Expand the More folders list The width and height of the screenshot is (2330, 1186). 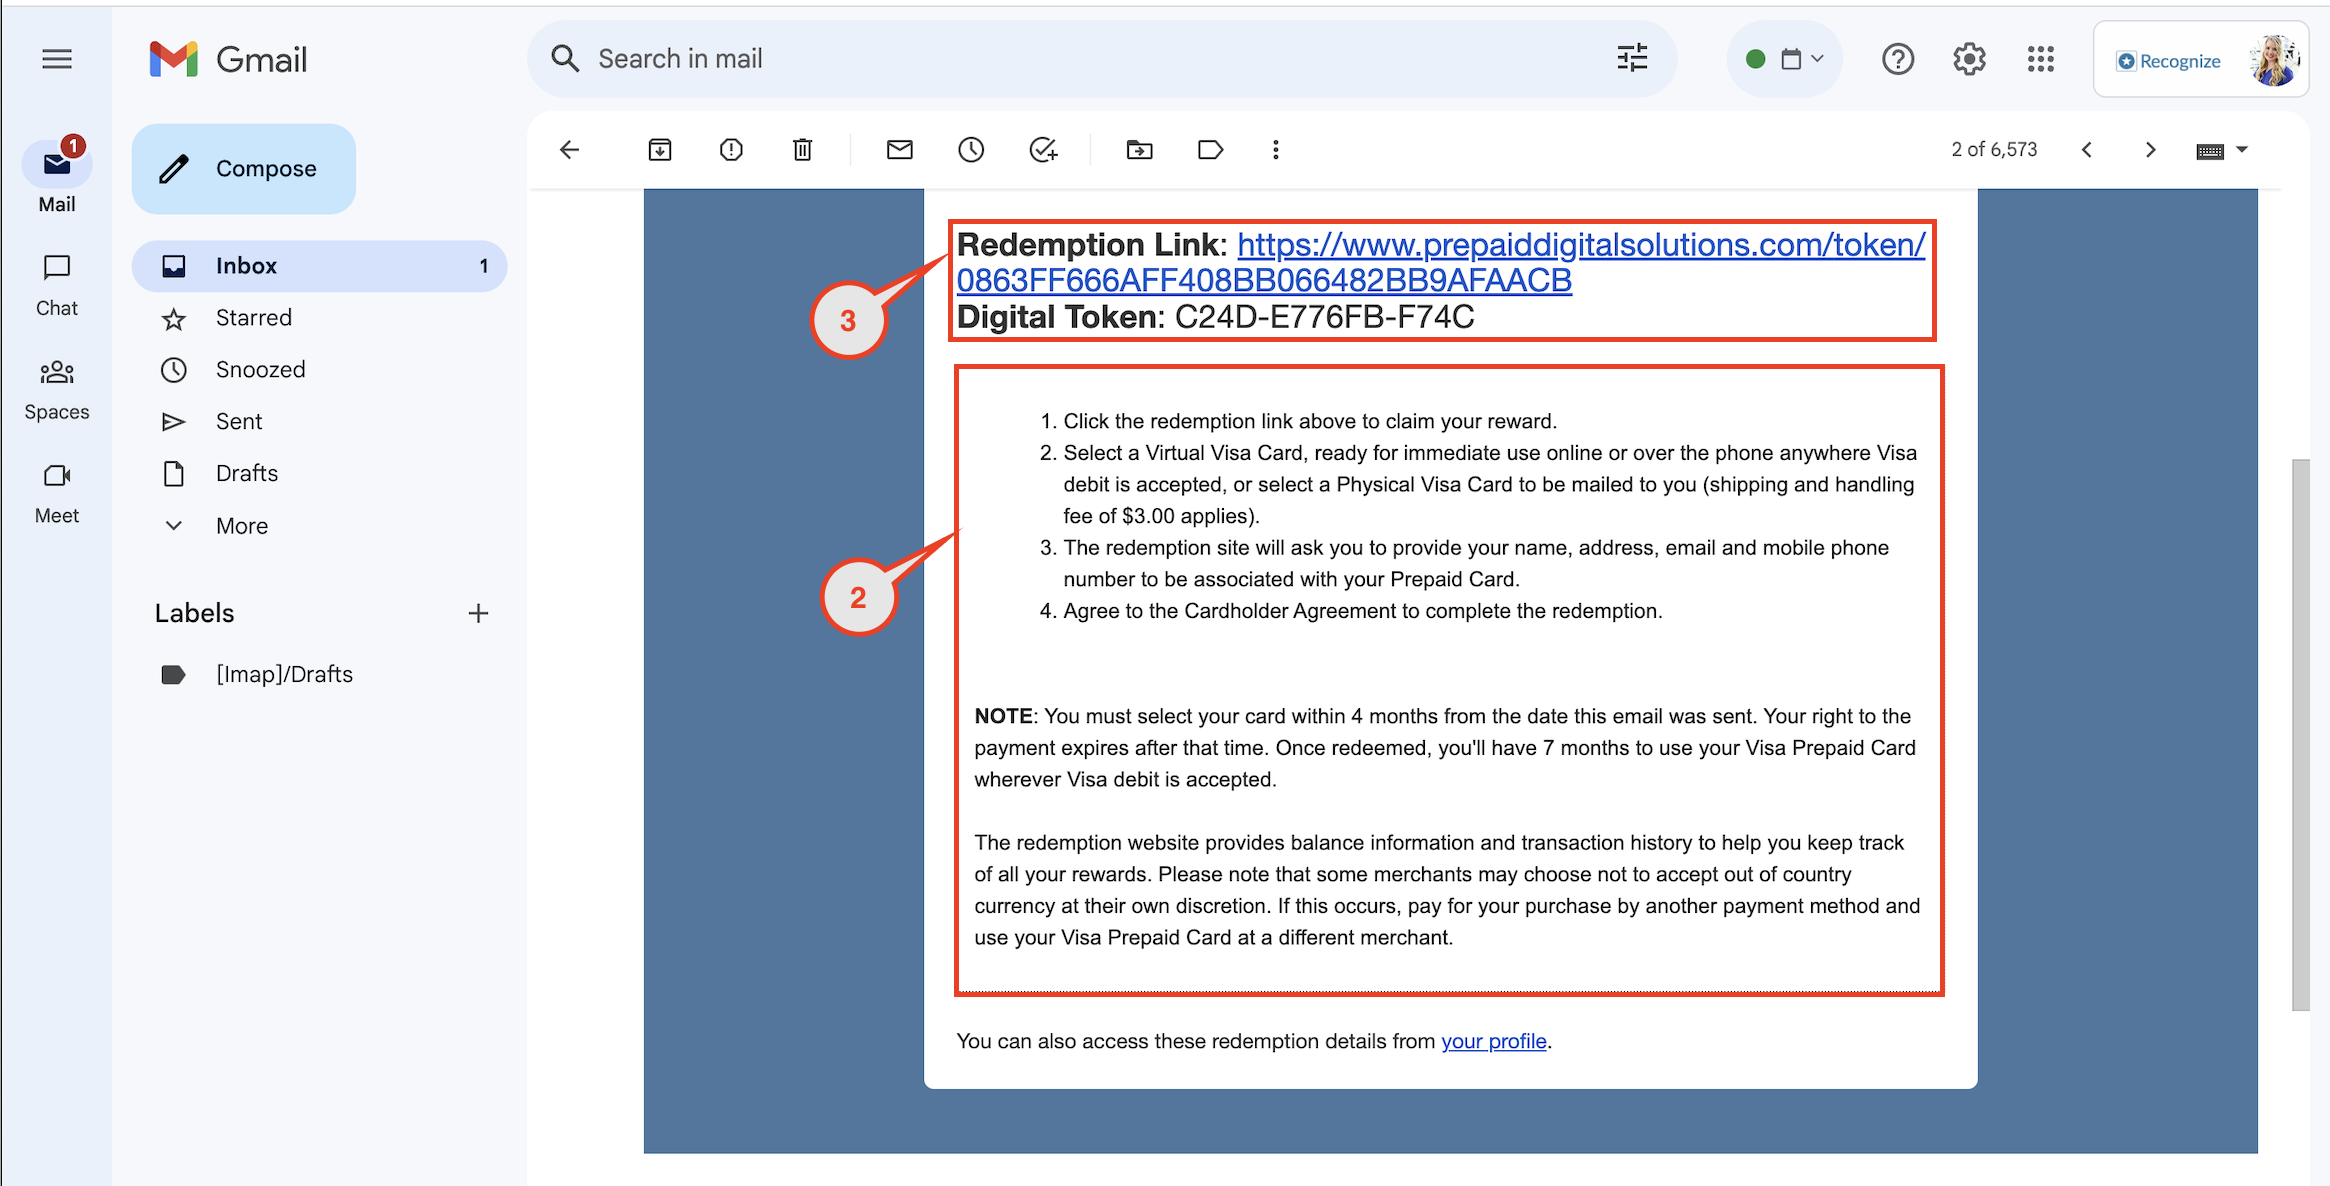tap(242, 525)
